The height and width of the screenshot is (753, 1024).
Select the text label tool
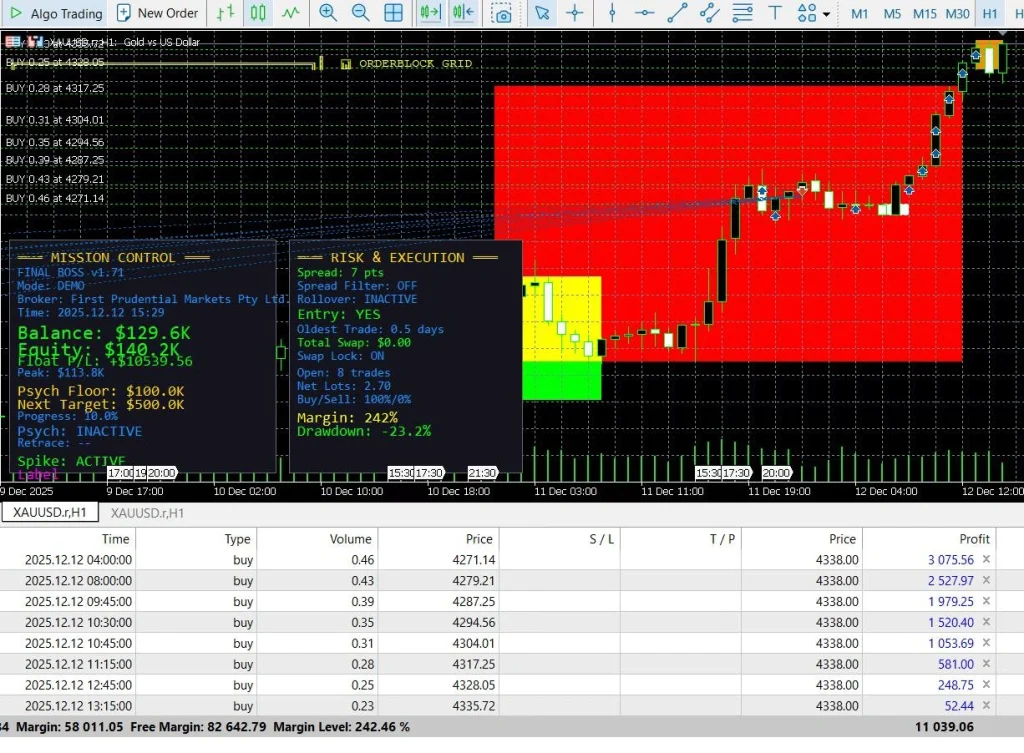[x=775, y=13]
